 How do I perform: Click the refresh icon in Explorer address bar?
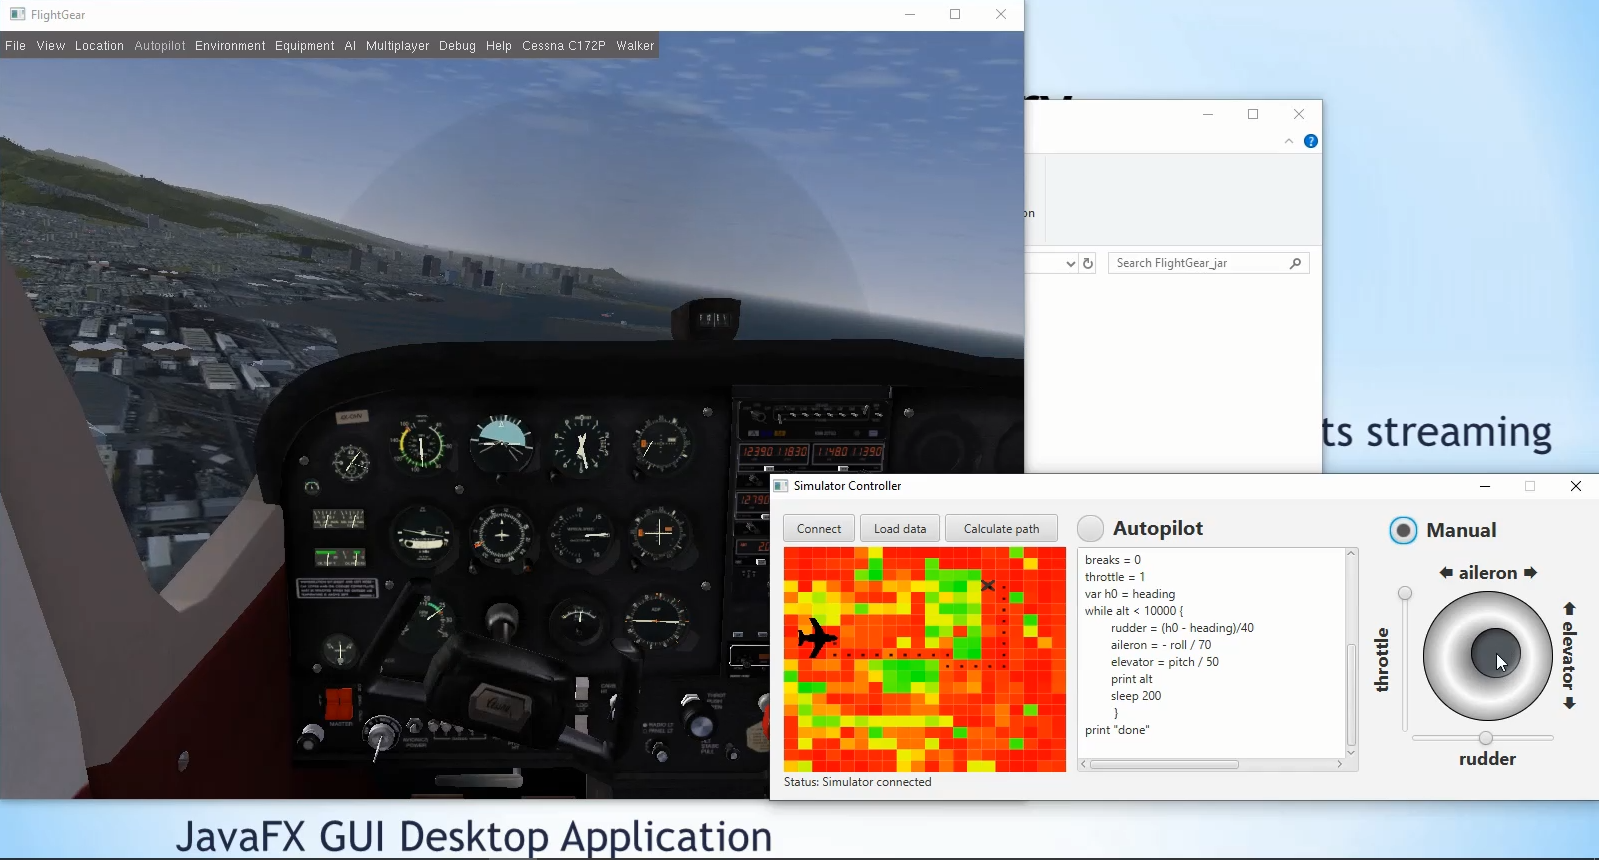click(x=1088, y=263)
